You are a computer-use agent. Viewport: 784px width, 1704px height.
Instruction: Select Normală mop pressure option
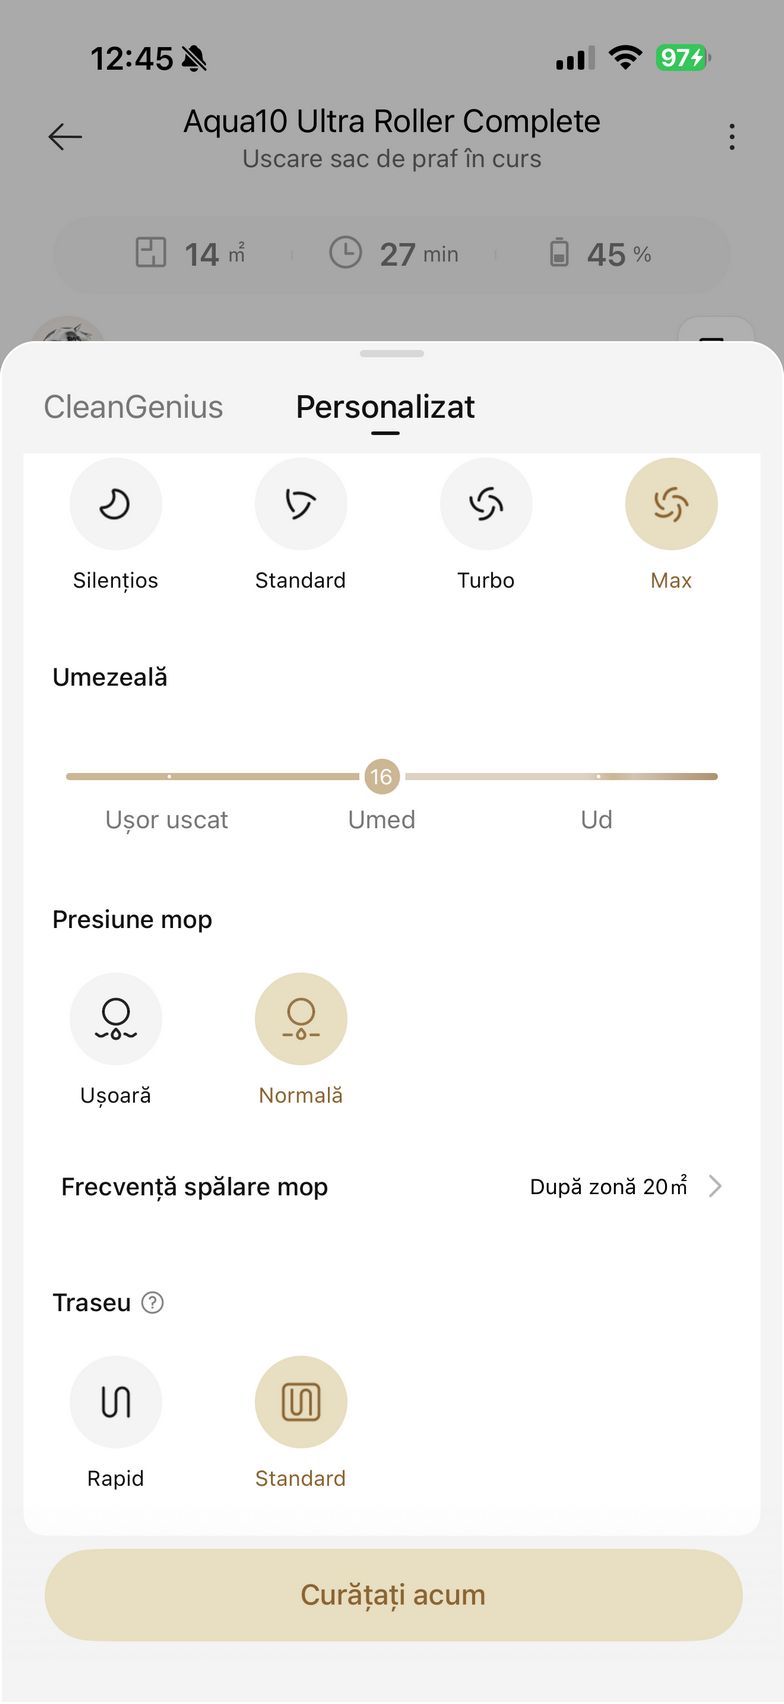tap(300, 1019)
